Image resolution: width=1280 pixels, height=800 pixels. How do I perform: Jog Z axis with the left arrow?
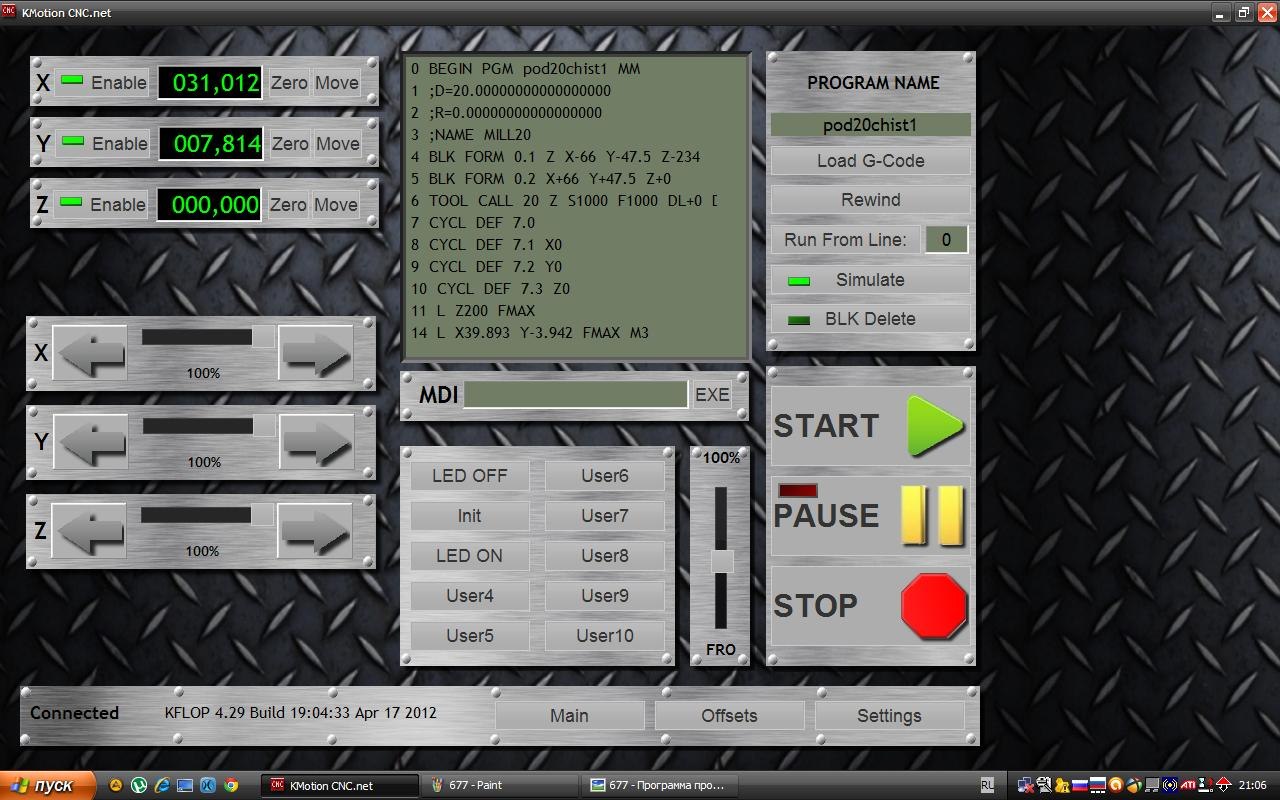point(89,530)
